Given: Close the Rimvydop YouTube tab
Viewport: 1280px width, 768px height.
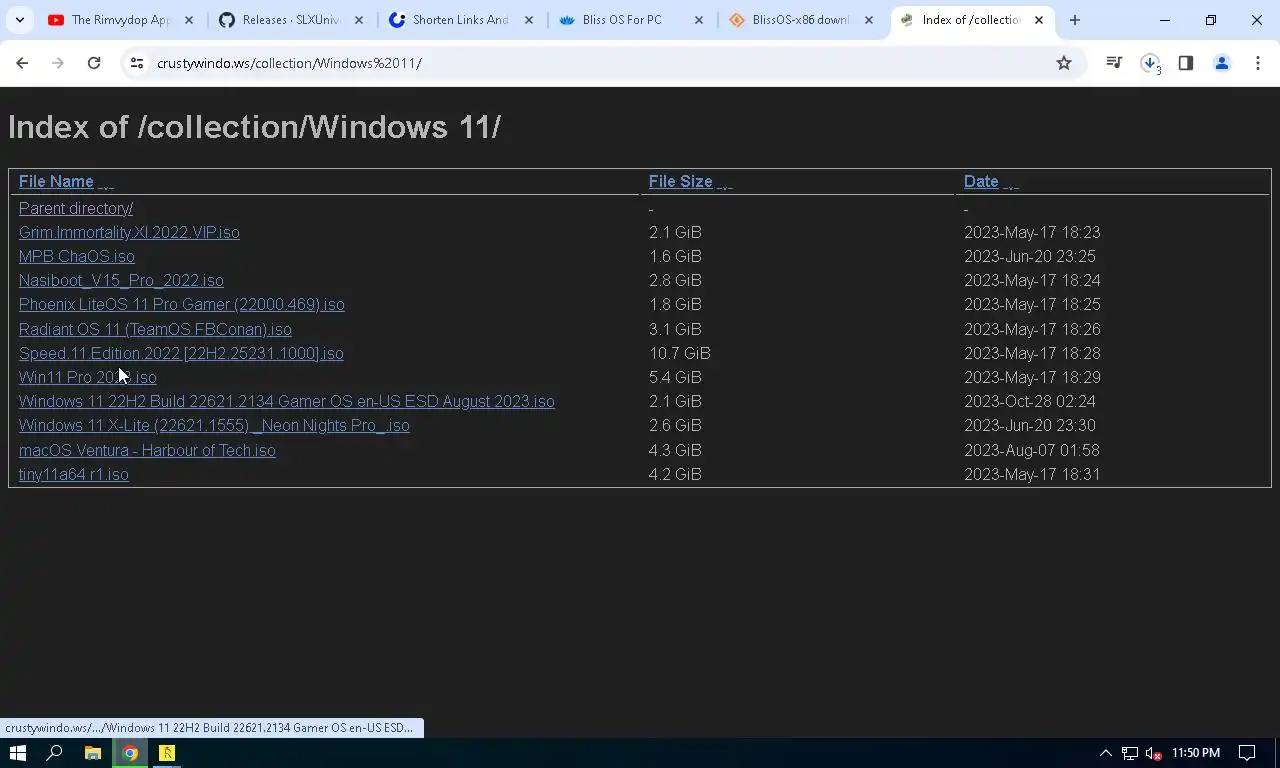Looking at the screenshot, I should click(x=189, y=20).
